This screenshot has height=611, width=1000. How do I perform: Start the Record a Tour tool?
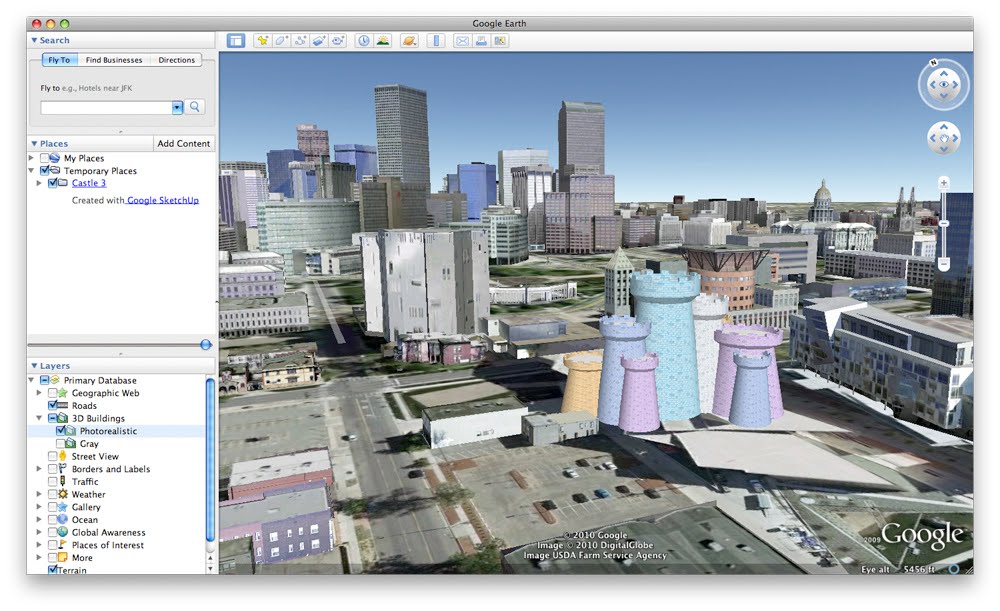click(338, 41)
